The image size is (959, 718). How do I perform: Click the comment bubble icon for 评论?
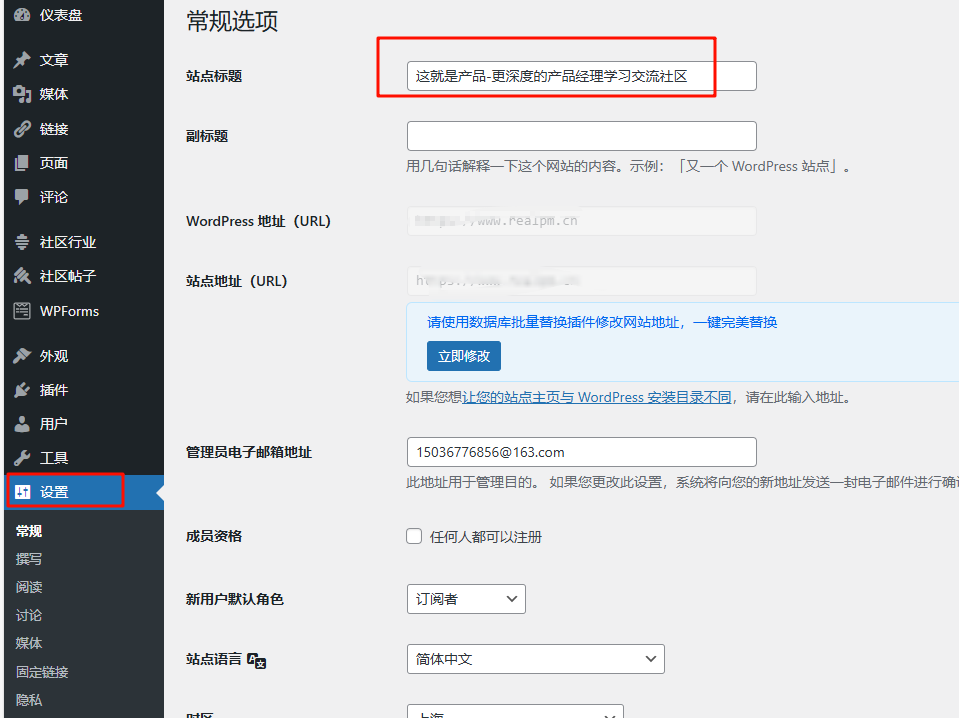click(x=22, y=197)
